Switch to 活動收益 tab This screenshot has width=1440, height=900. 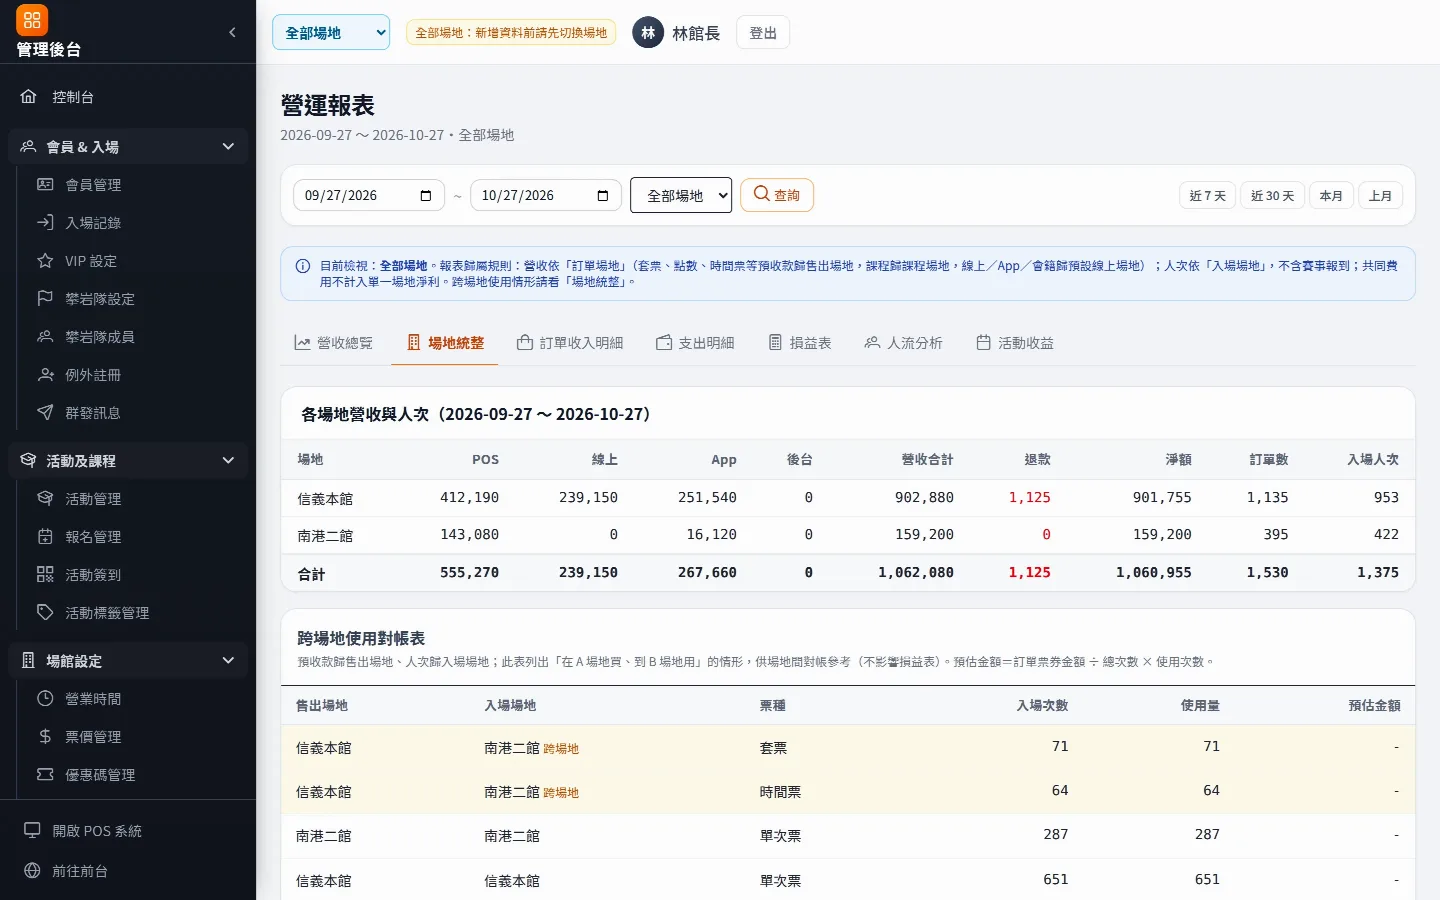point(1015,343)
